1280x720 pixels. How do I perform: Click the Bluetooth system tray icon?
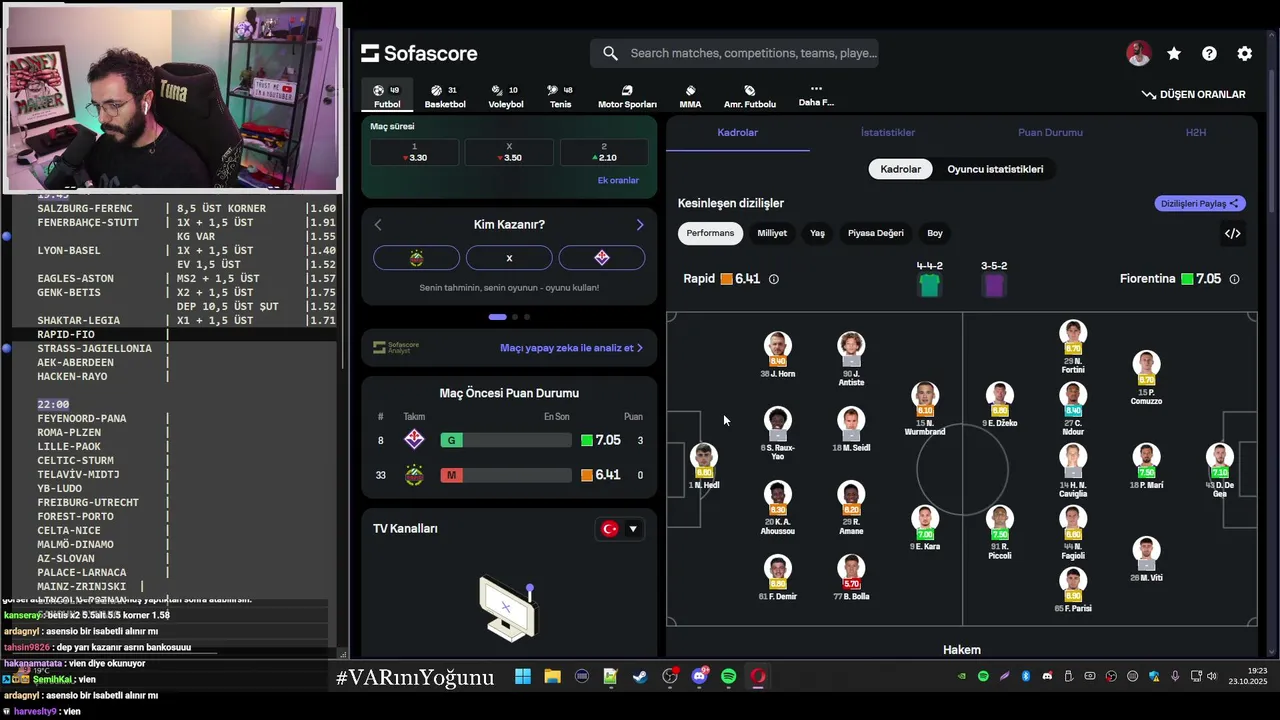pyautogui.click(x=1026, y=676)
